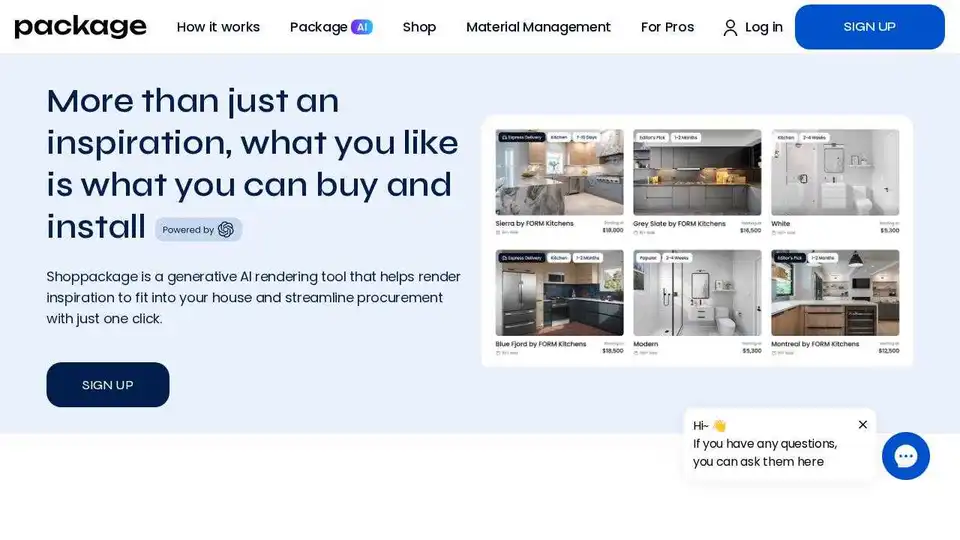Click the Log in link
The width and height of the screenshot is (960, 540).
(763, 27)
